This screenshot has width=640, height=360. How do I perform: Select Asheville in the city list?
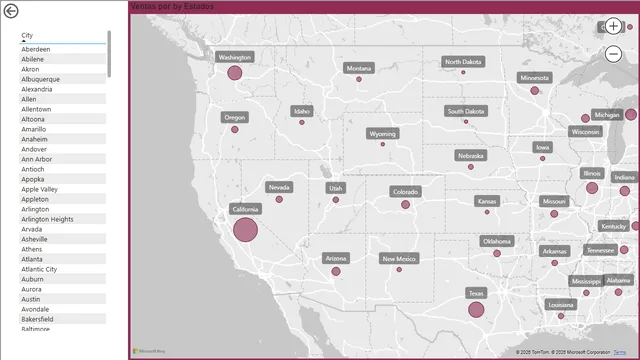tap(63, 239)
